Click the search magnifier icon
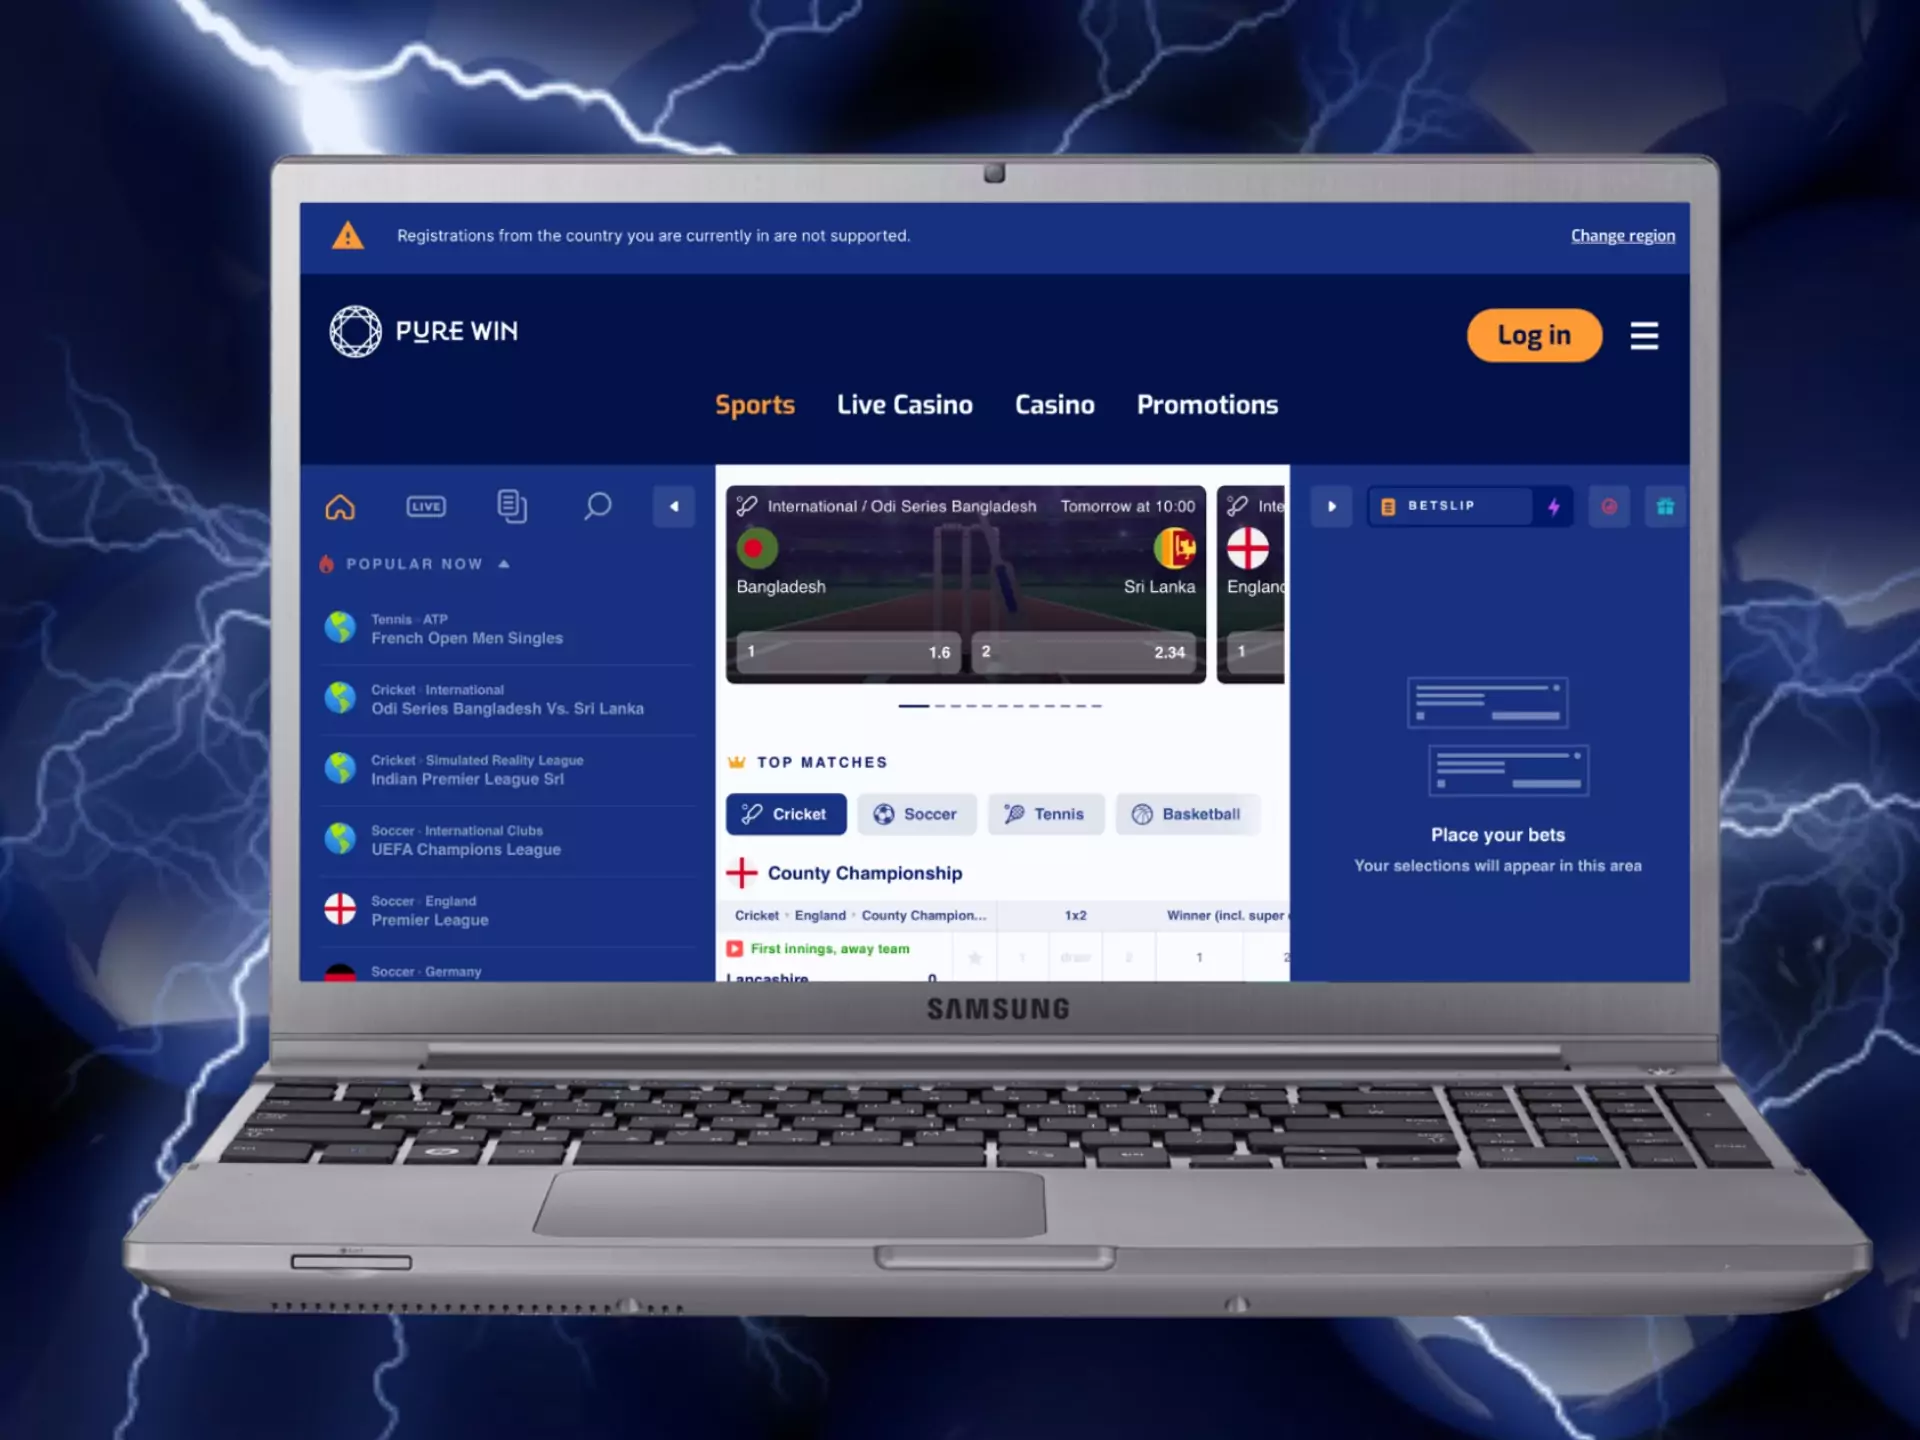This screenshot has height=1440, width=1920. pos(597,505)
